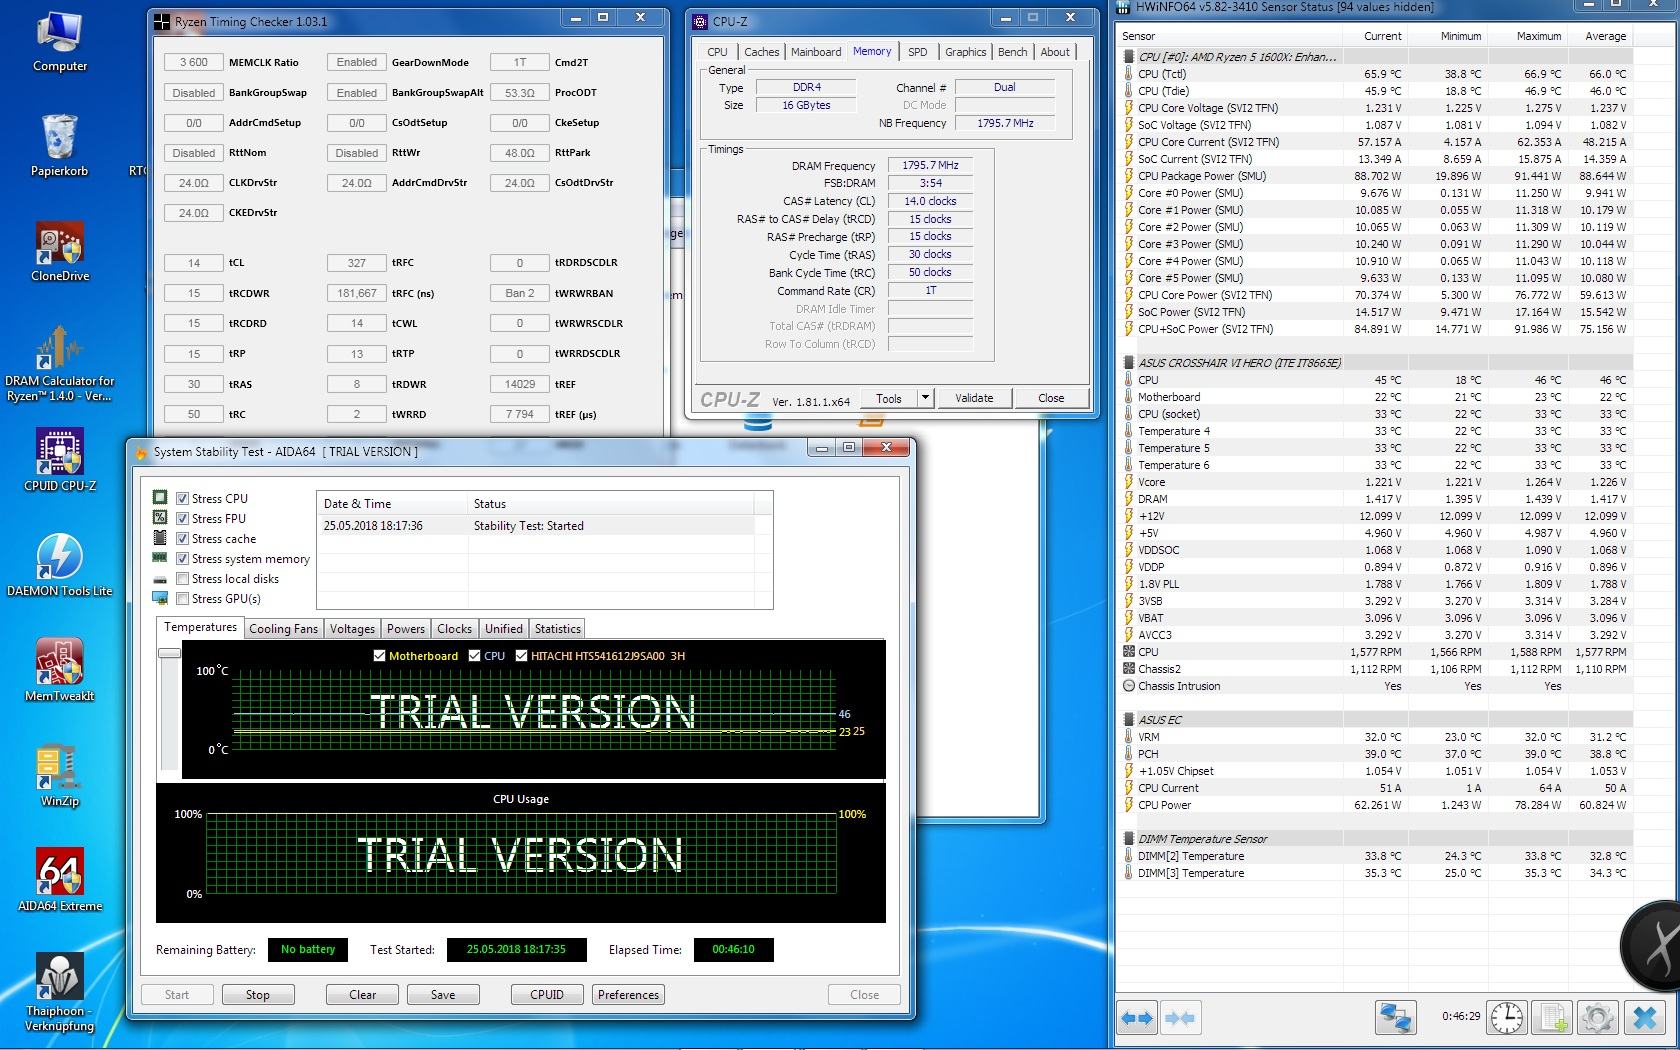Toggle Motherboard graph checkbox
This screenshot has height=1050, width=1680.
coord(379,656)
